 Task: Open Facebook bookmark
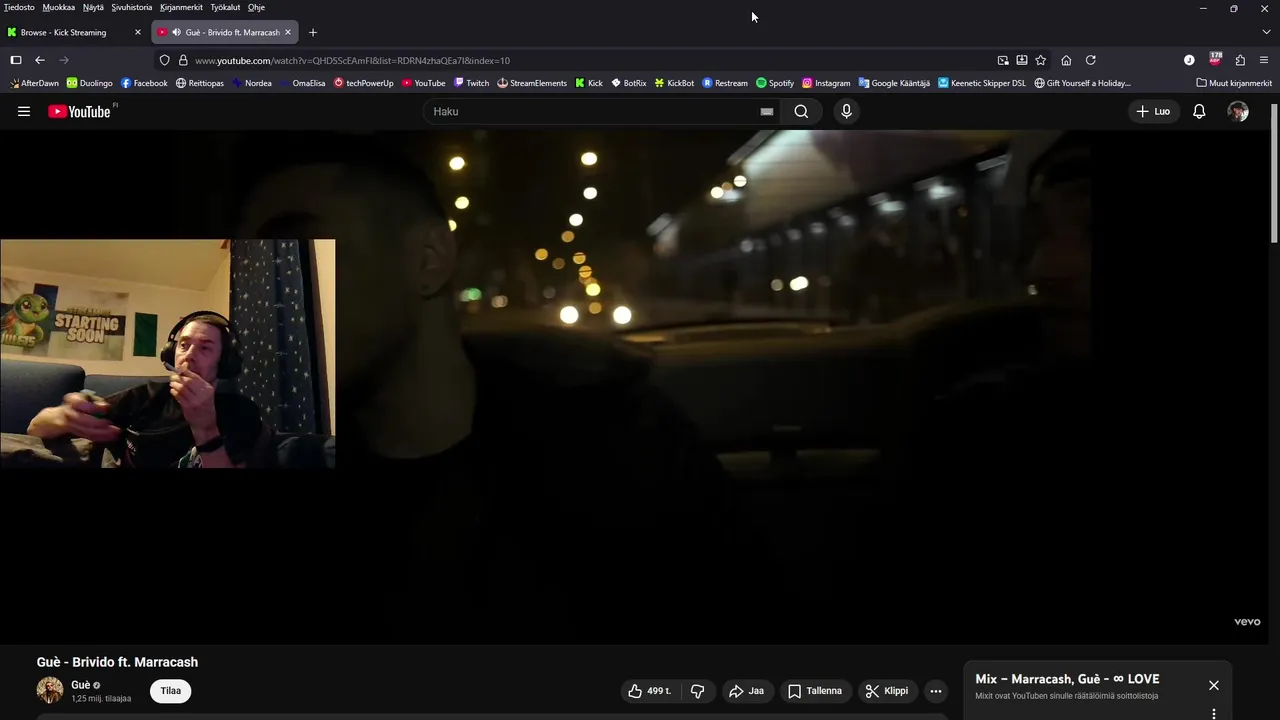pos(144,83)
